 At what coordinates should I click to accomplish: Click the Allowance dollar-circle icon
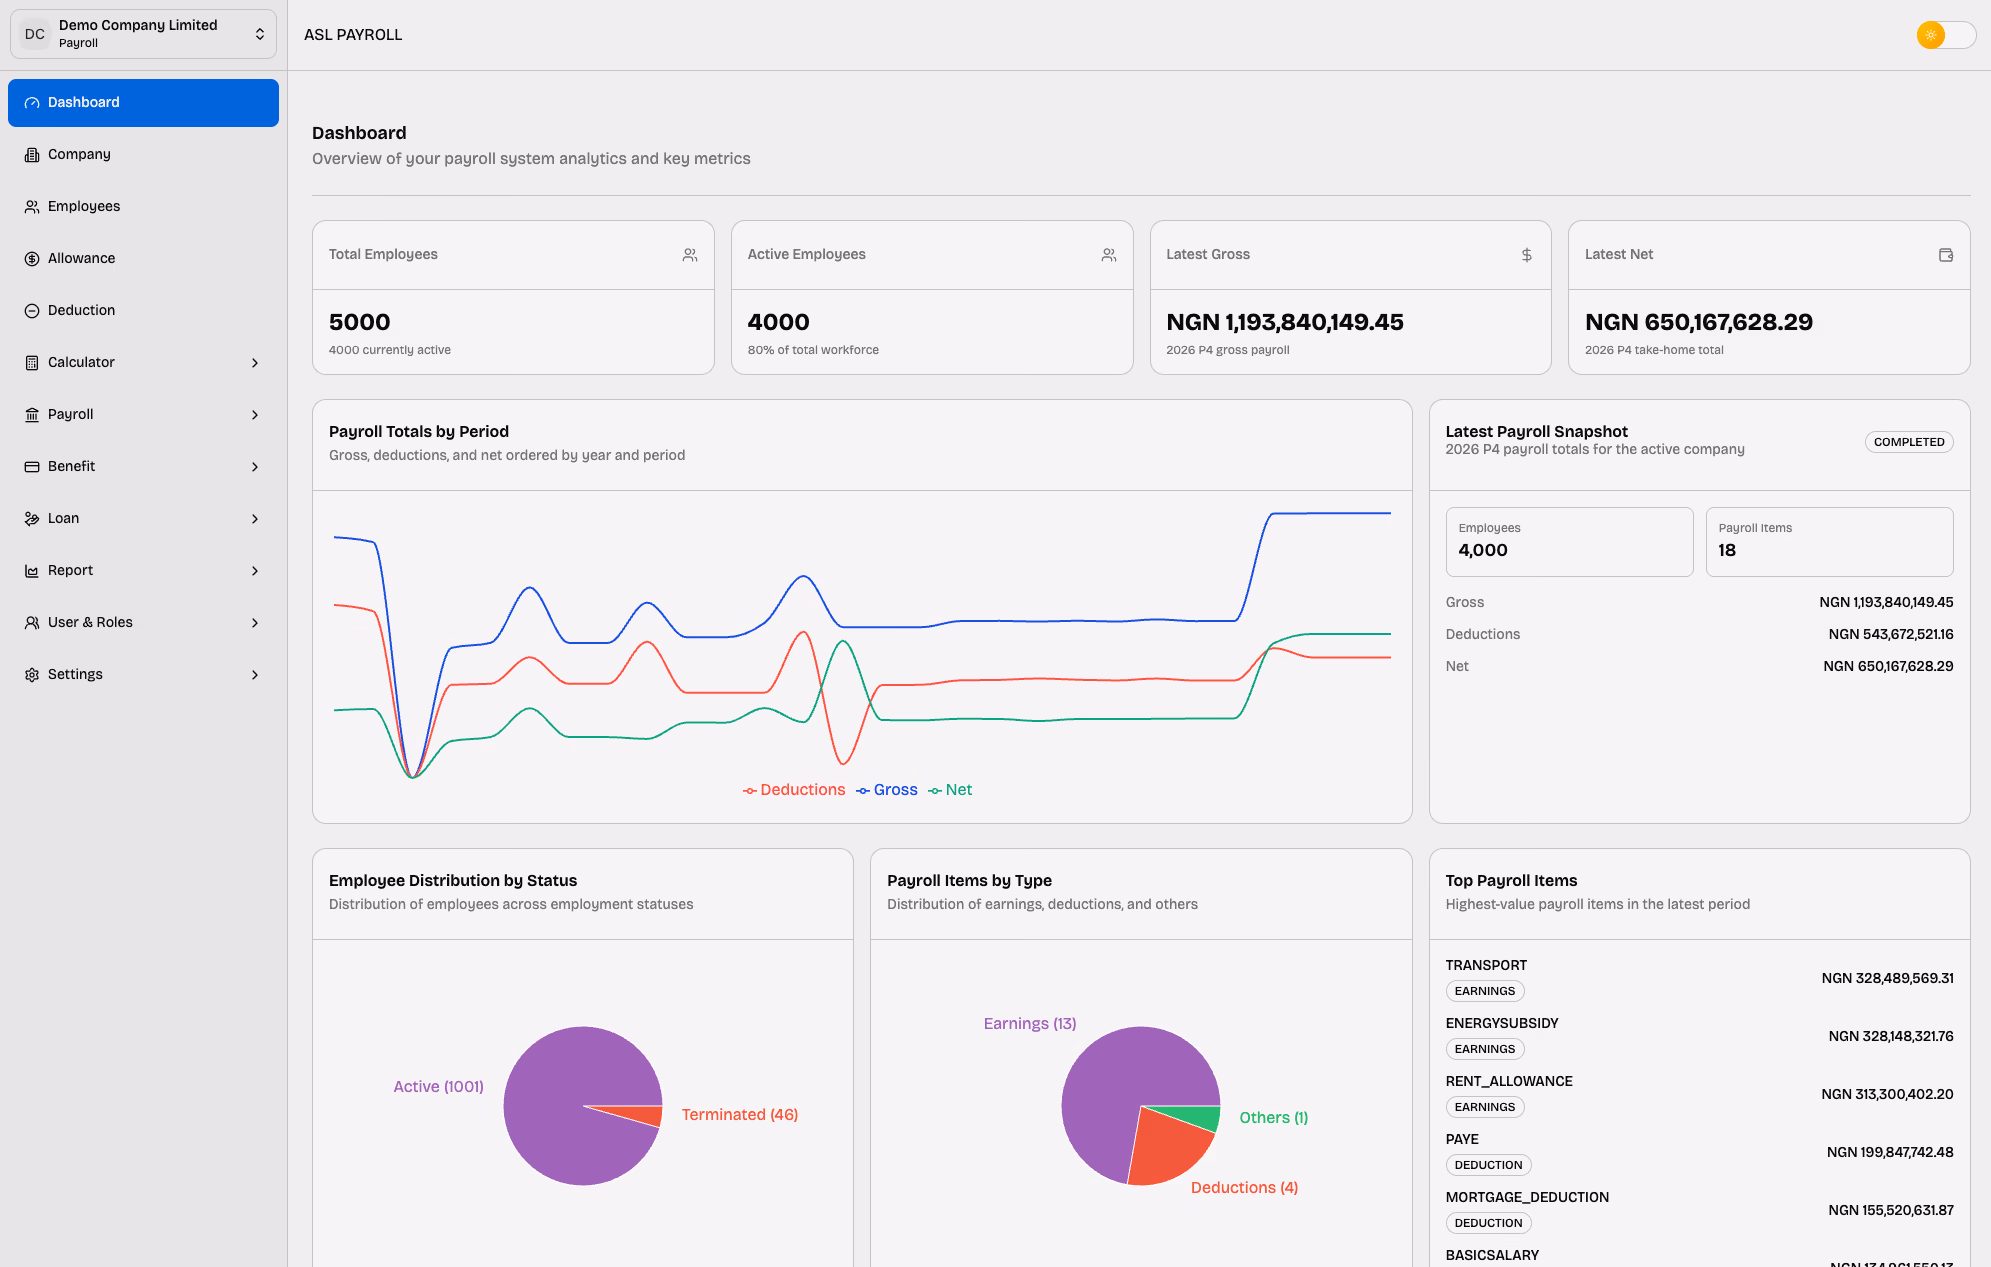coord(32,259)
